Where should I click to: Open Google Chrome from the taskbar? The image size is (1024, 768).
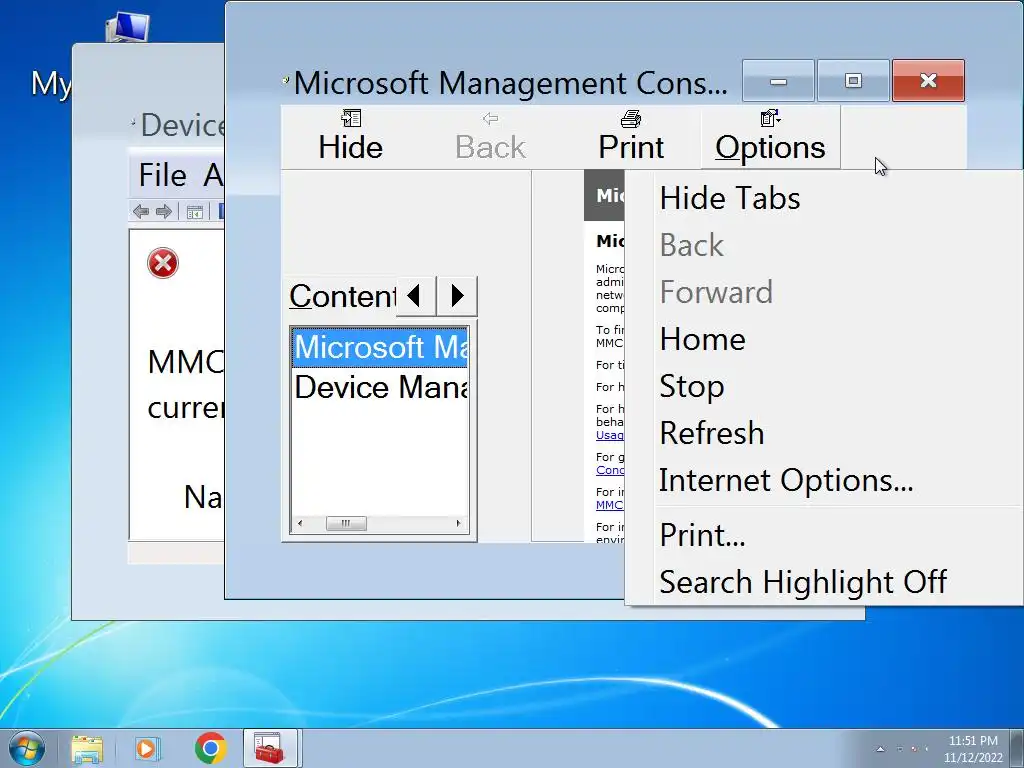coord(210,748)
